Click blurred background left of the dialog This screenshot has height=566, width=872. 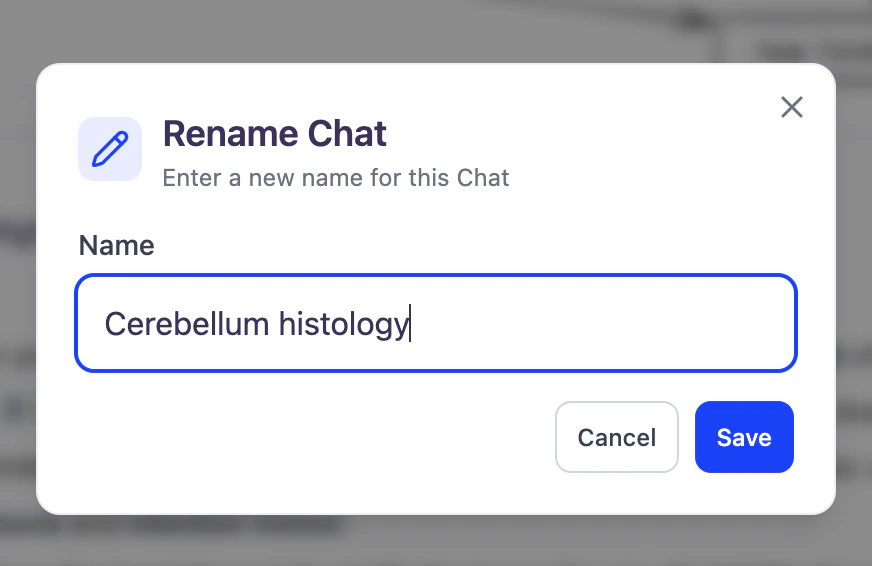pos(17,300)
